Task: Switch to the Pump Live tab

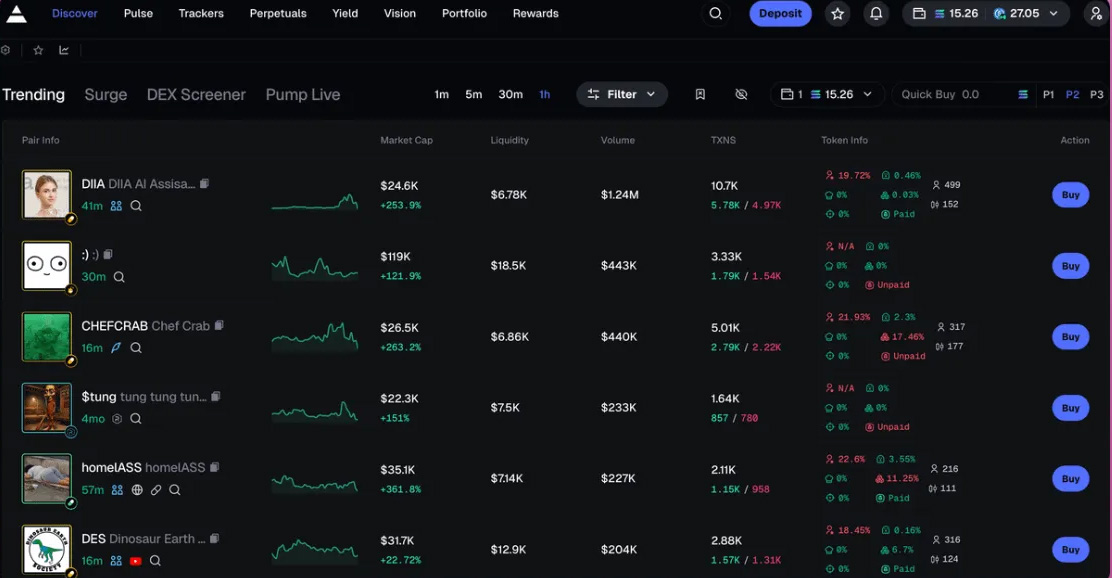Action: [x=302, y=94]
